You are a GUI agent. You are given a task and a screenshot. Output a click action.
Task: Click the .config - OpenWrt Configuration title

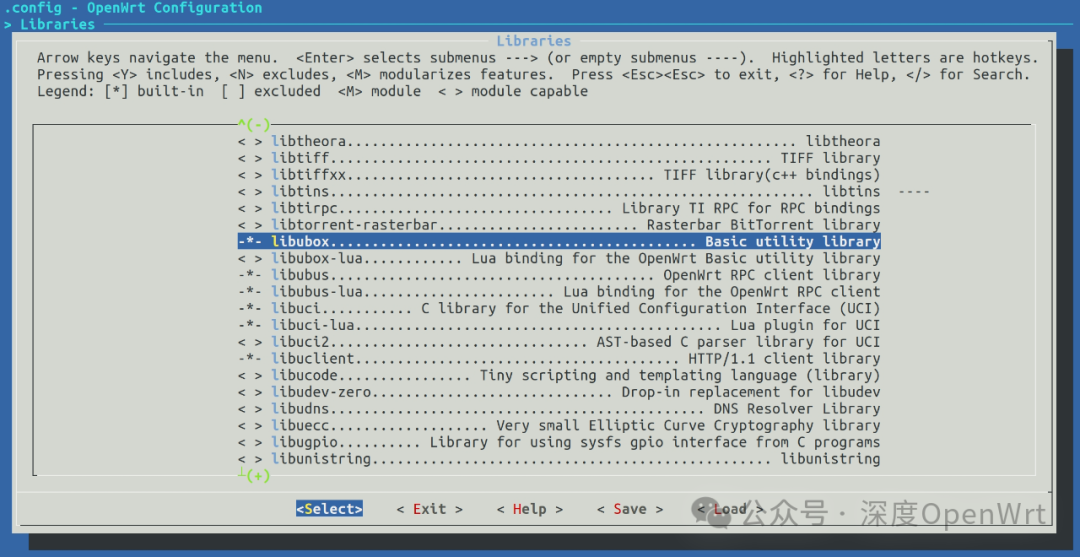click(x=132, y=8)
